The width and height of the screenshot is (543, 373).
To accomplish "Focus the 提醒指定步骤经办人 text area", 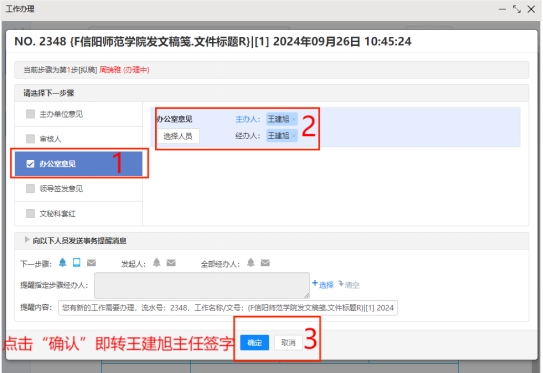I will click(202, 285).
